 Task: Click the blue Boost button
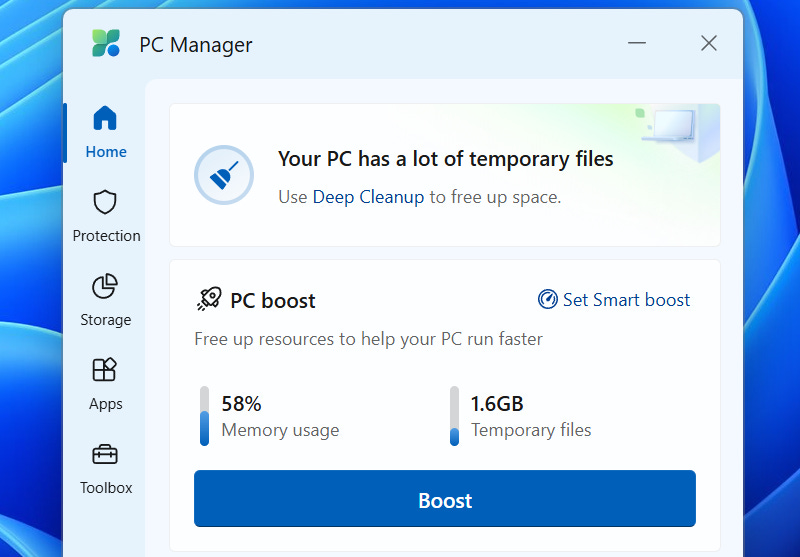pos(445,498)
